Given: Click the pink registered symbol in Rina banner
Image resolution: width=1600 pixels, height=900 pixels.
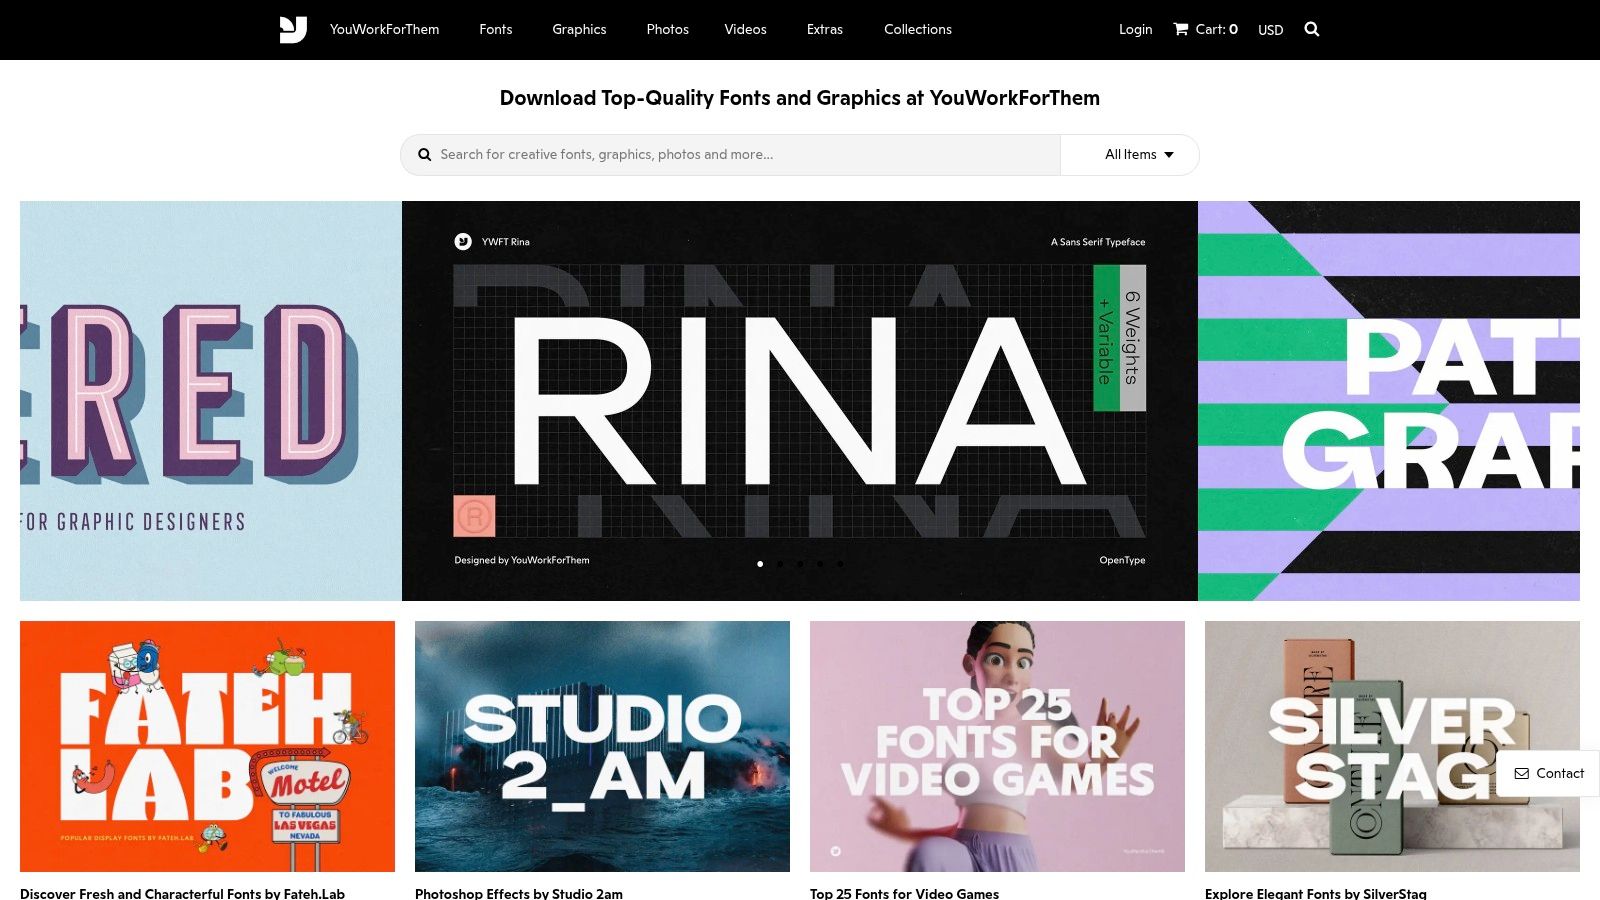Looking at the screenshot, I should point(474,516).
